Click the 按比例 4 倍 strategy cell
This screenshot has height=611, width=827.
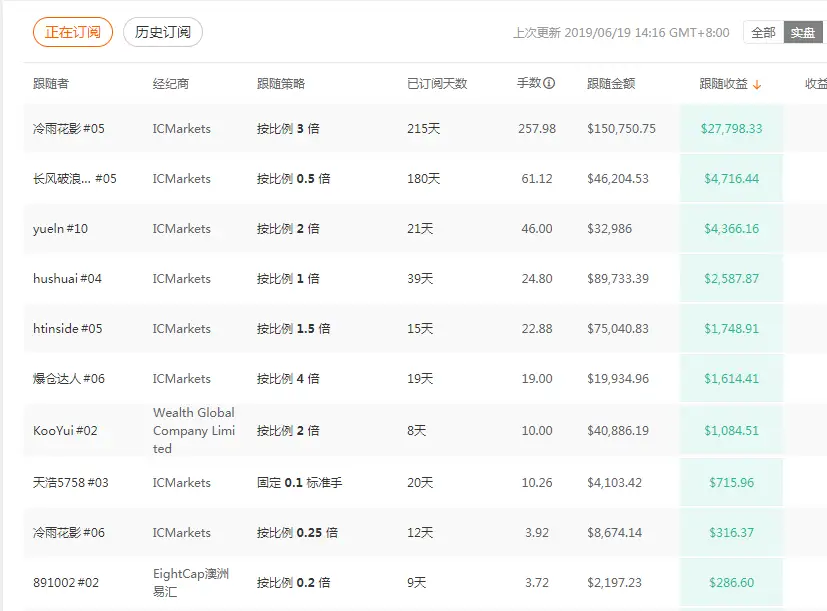coord(288,379)
